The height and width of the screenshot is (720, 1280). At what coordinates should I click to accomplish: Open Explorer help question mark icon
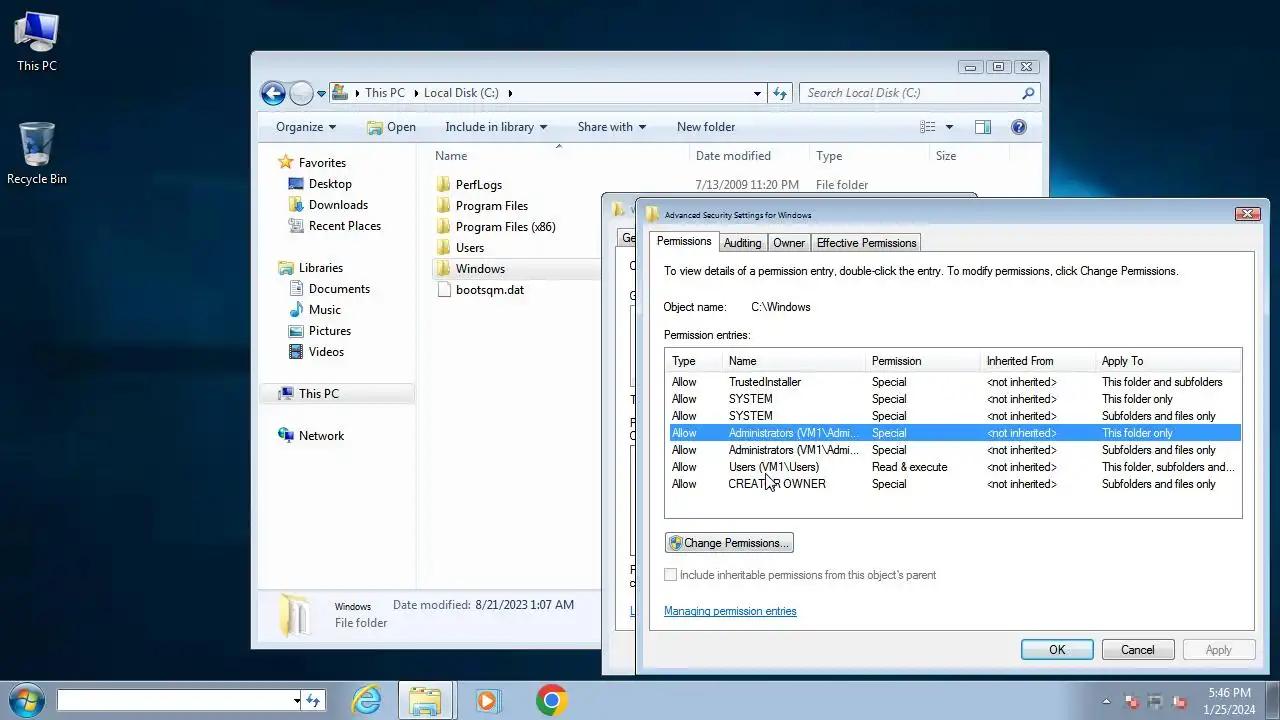click(1019, 127)
